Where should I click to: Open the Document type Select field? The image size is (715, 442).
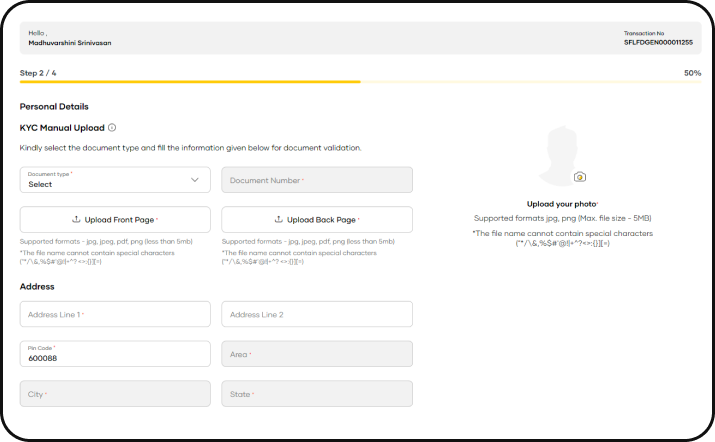115,180
